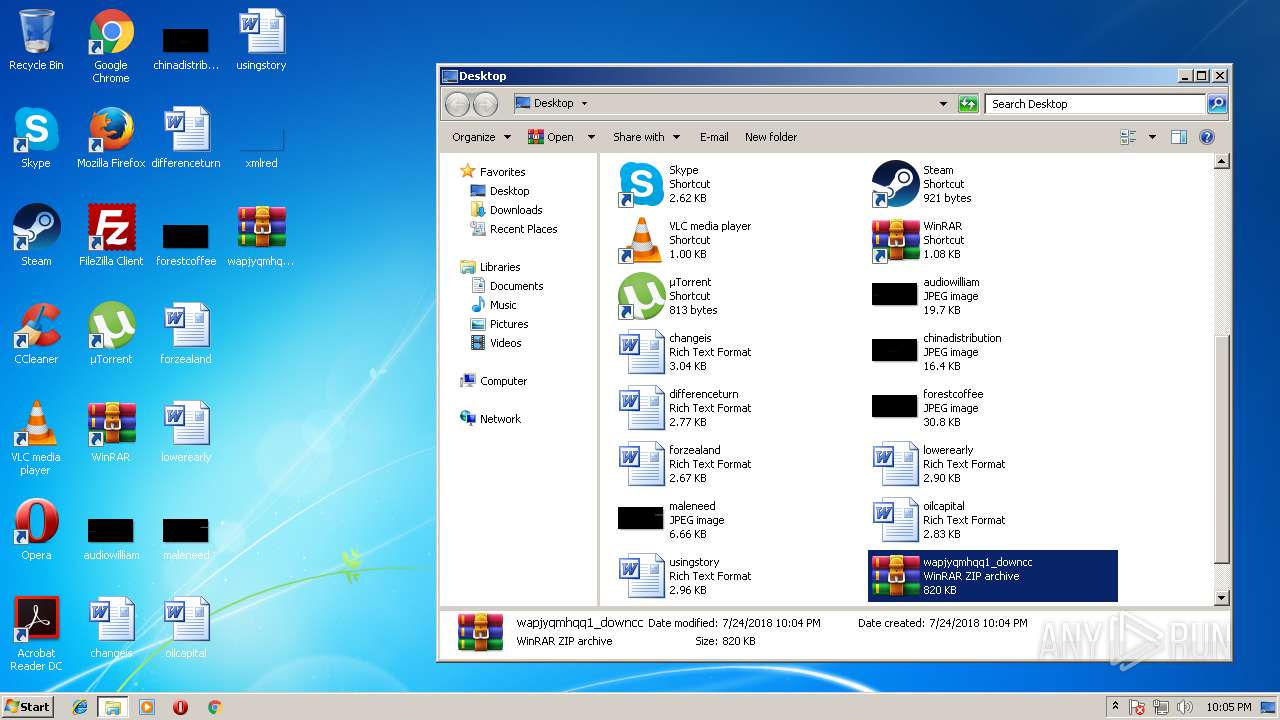Open the view options dropdown arrow
1280x720 pixels.
pyautogui.click(x=1152, y=137)
